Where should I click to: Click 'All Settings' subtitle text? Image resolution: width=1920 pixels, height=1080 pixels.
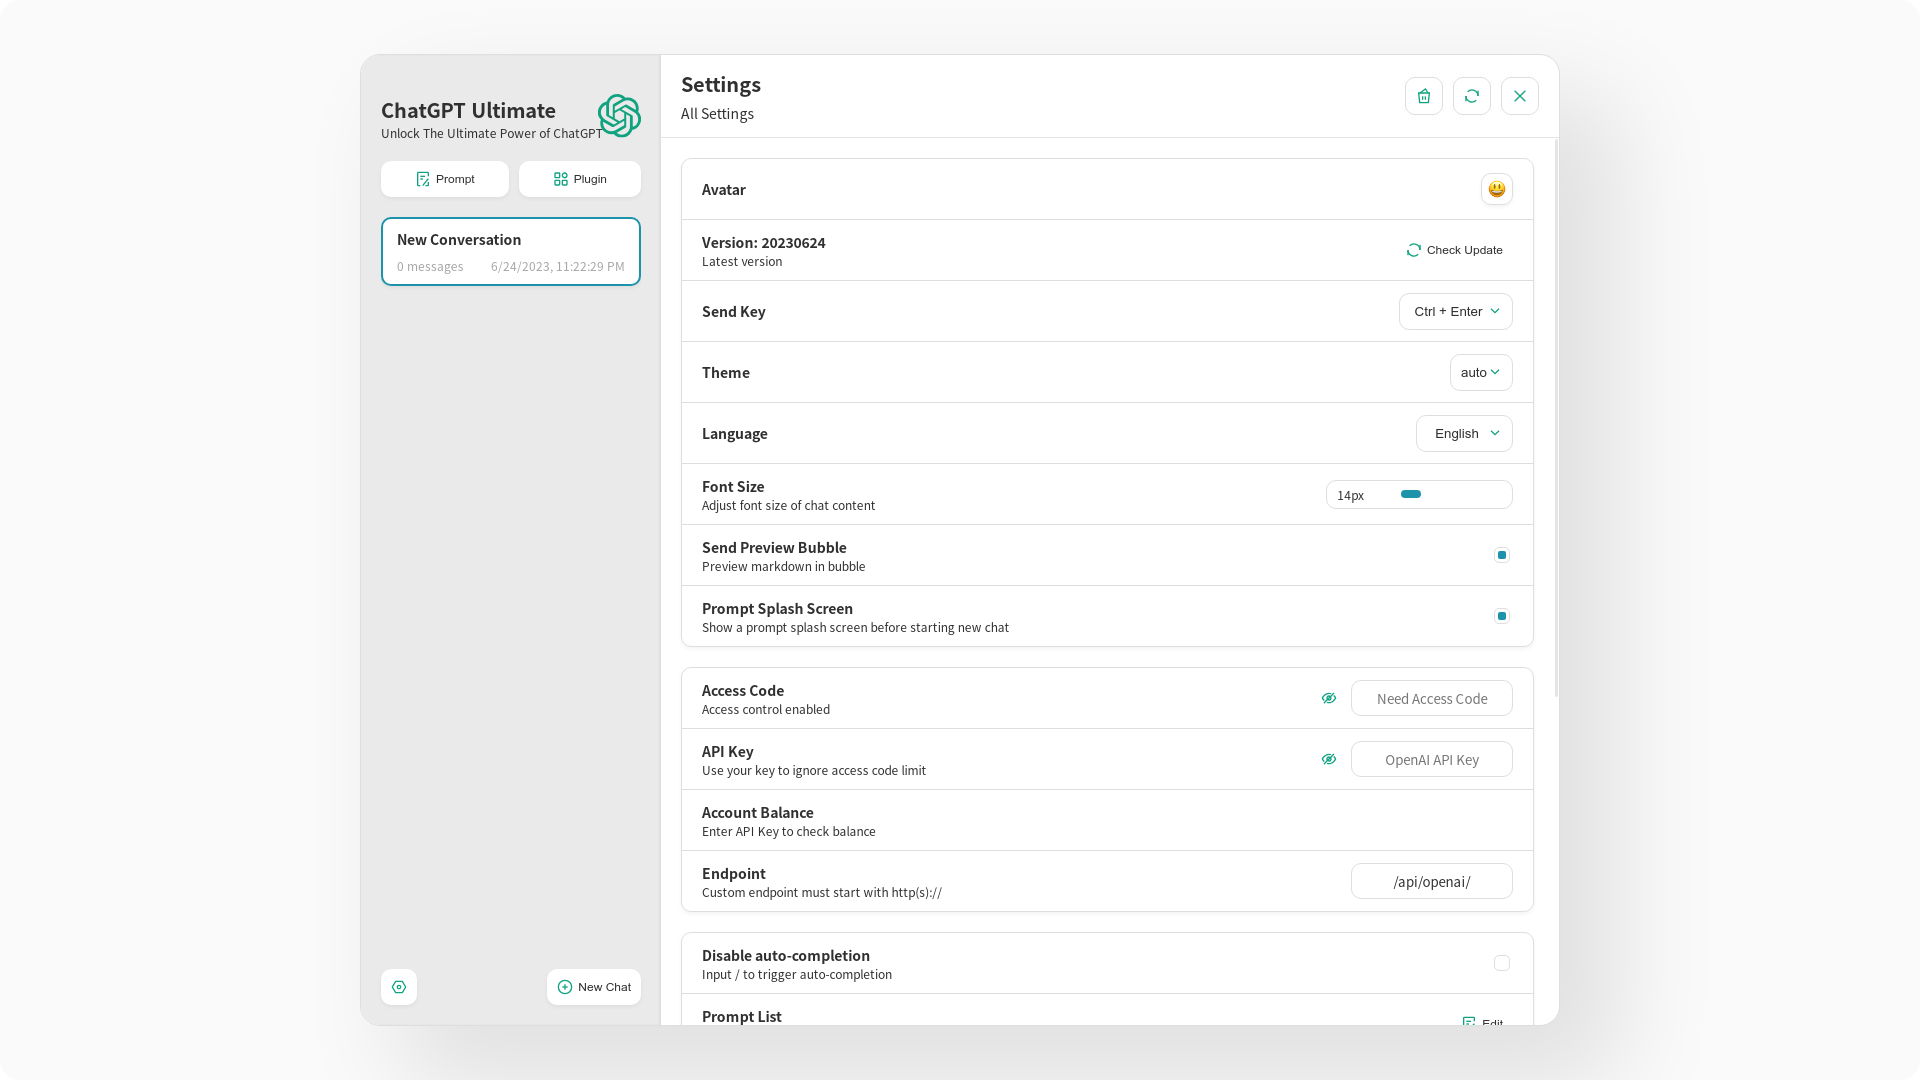click(718, 114)
